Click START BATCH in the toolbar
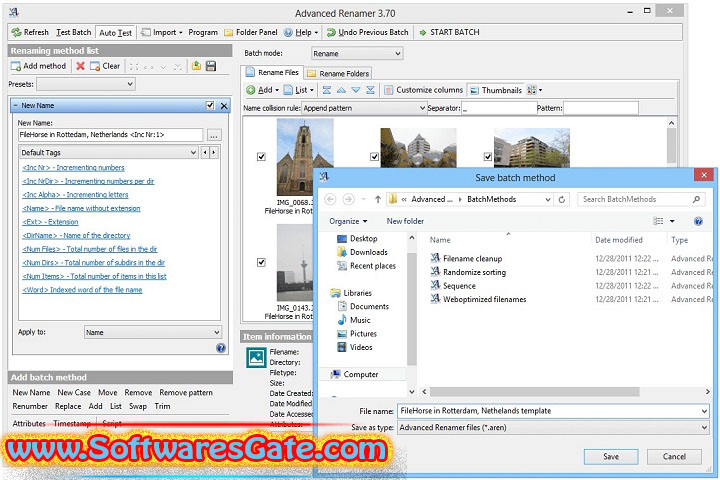Screen dimensions: 720x480 pos(449,32)
